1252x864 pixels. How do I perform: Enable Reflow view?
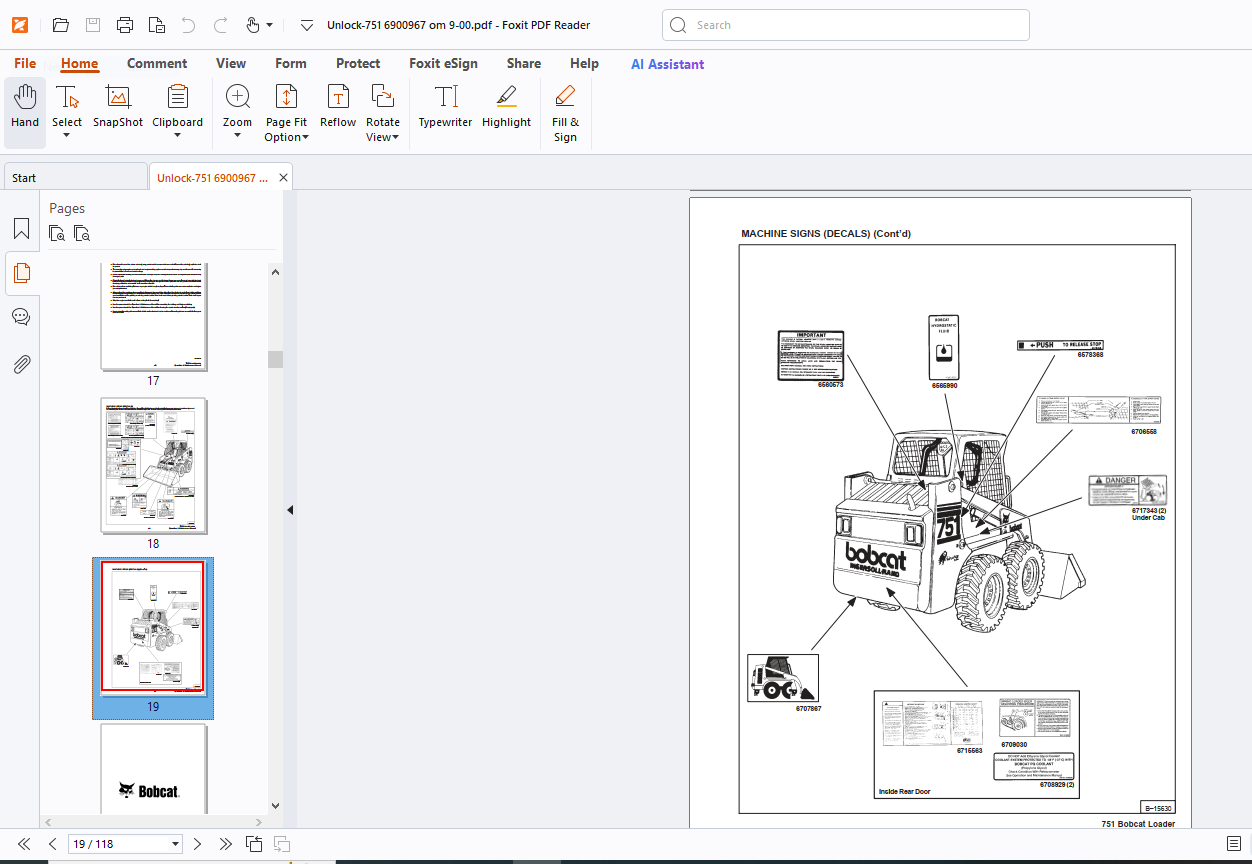tap(338, 106)
